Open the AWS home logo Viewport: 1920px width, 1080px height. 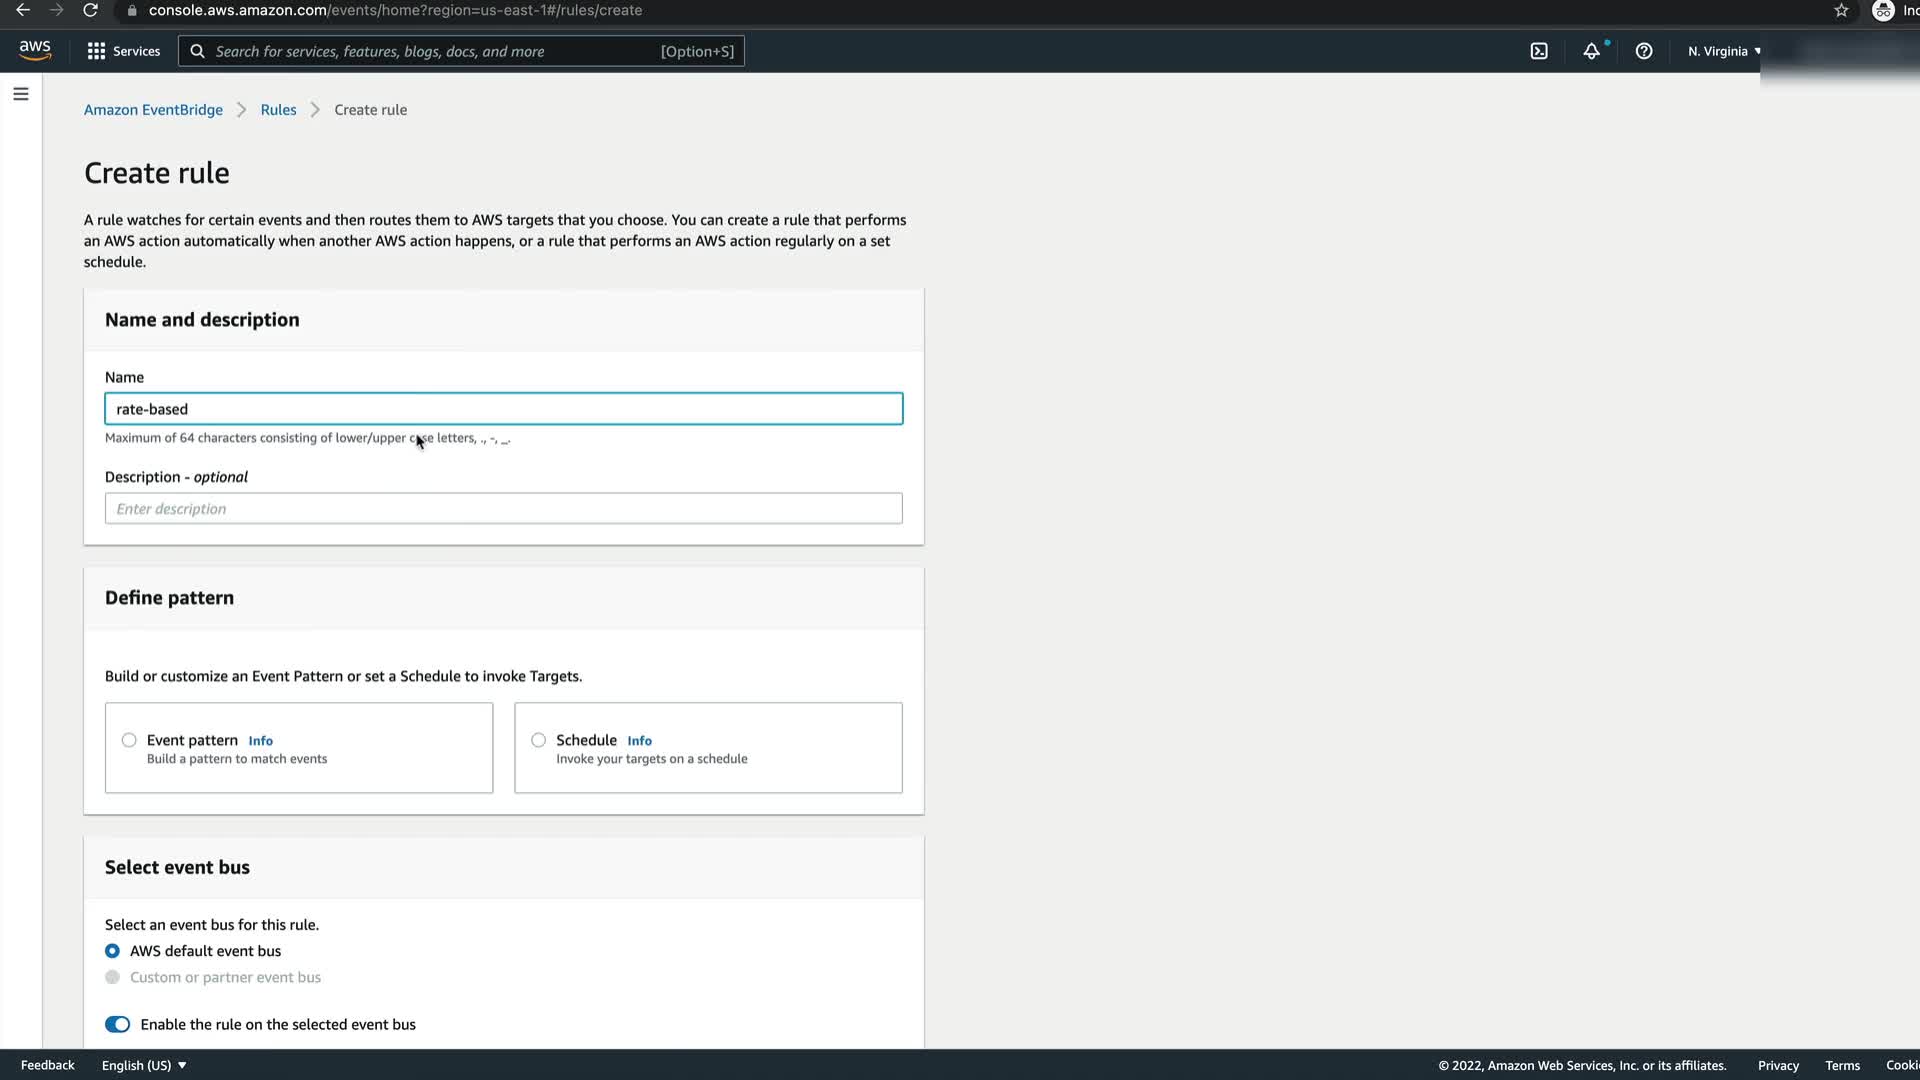pyautogui.click(x=35, y=50)
